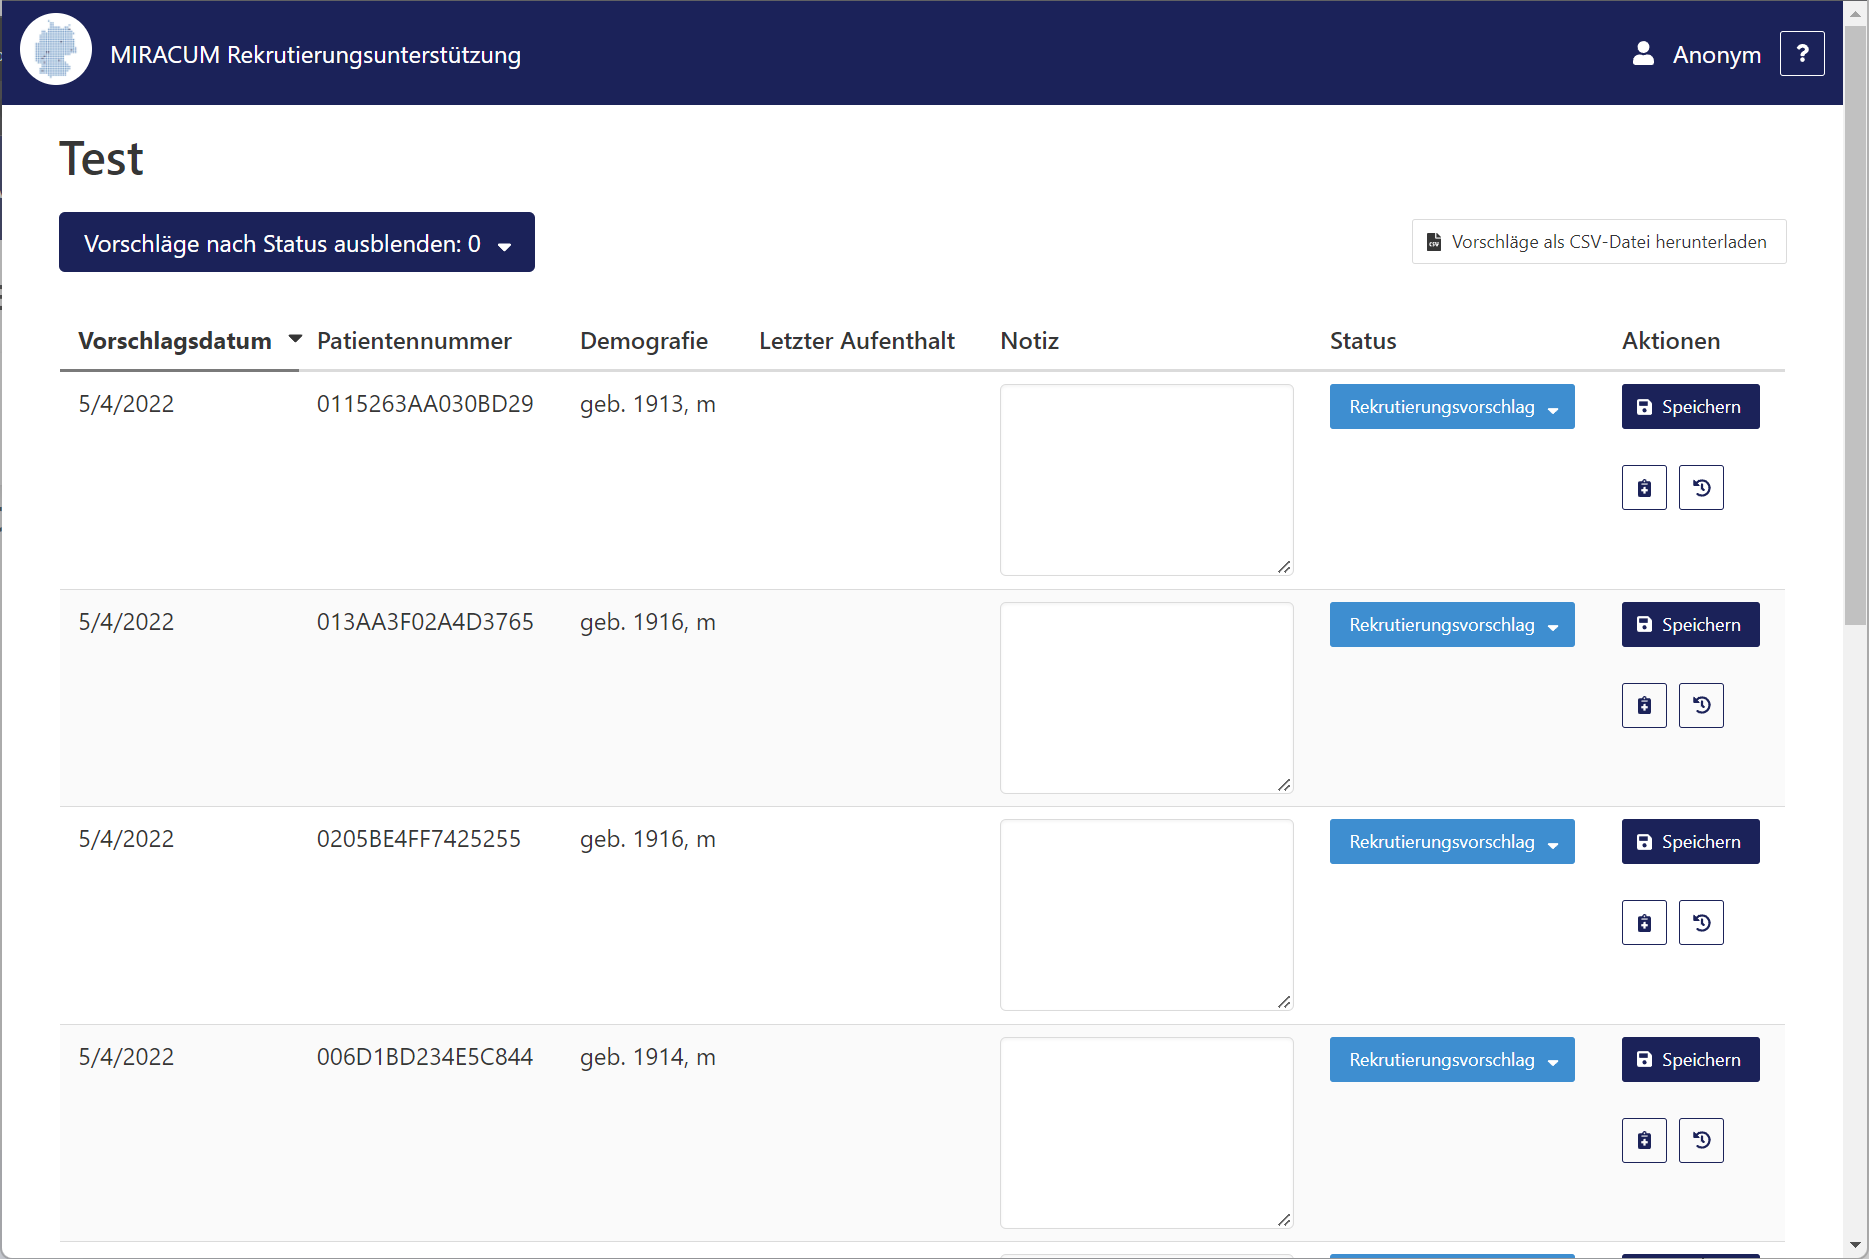Click the Anonym user profile icon
The image size is (1869, 1259).
[x=1643, y=54]
